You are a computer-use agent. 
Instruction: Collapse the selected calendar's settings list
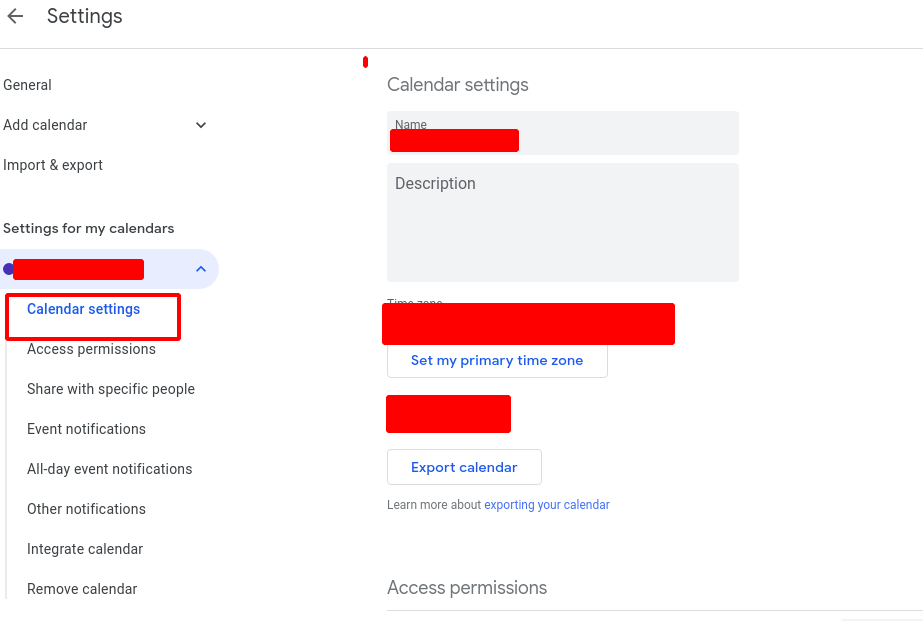[201, 269]
